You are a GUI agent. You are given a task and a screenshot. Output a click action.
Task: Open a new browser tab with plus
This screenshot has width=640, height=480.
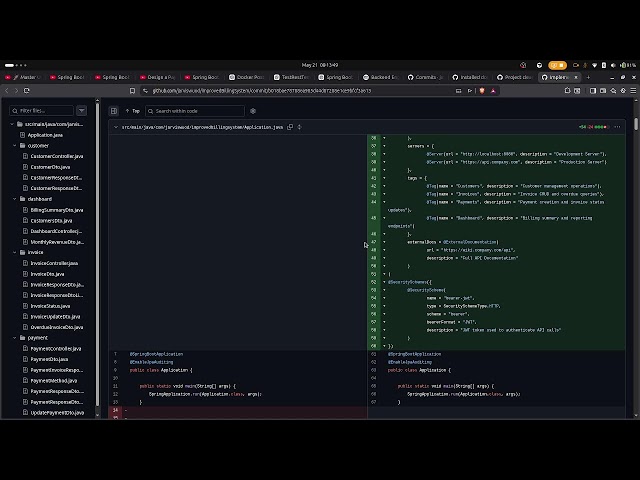[x=588, y=77]
